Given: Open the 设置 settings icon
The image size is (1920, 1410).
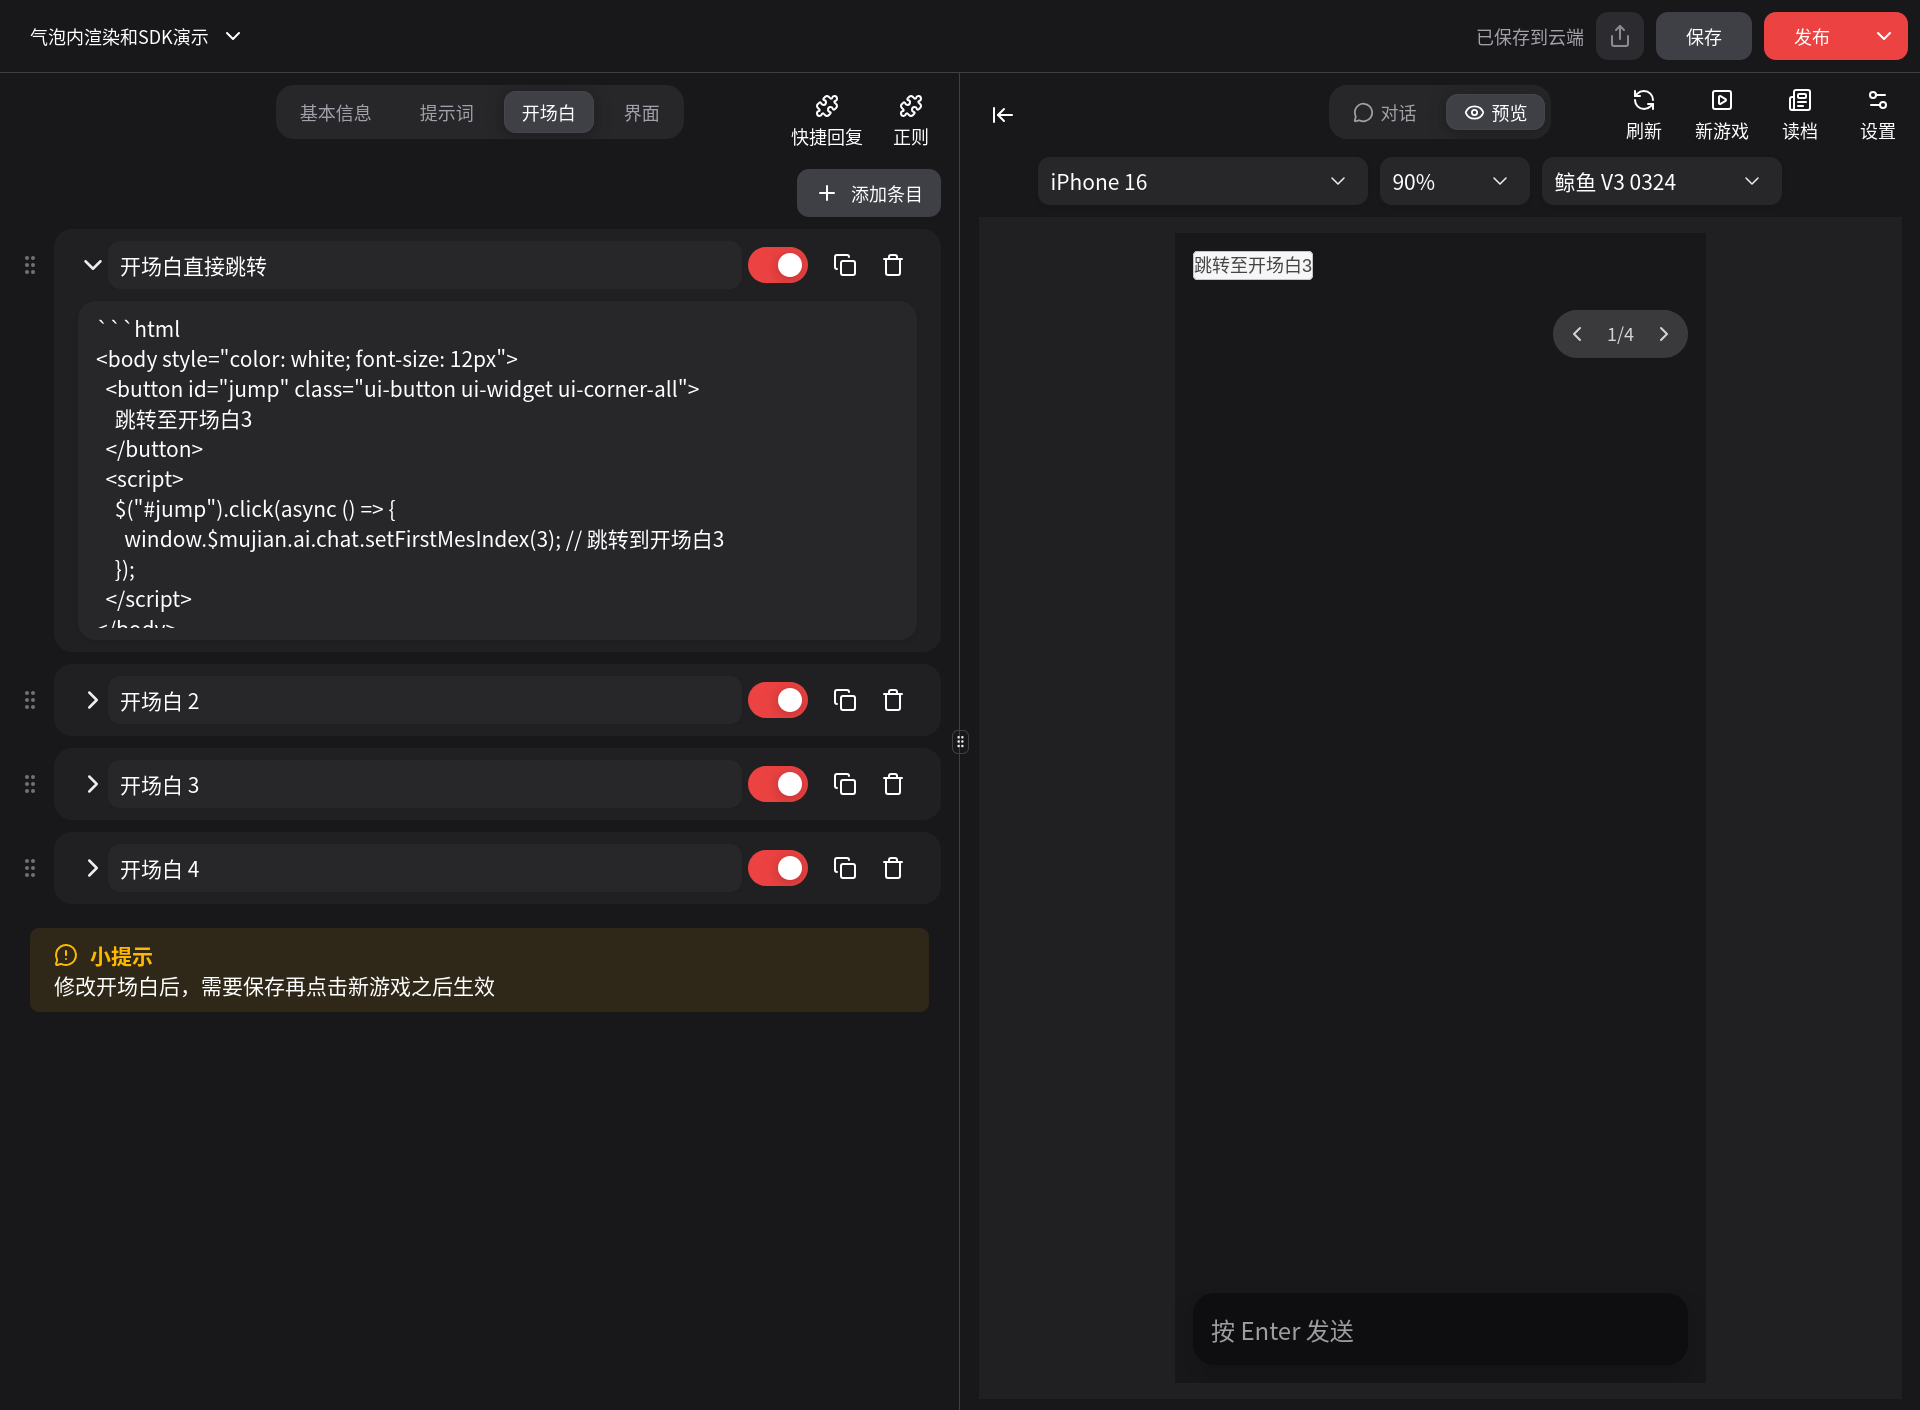Looking at the screenshot, I should [x=1877, y=113].
